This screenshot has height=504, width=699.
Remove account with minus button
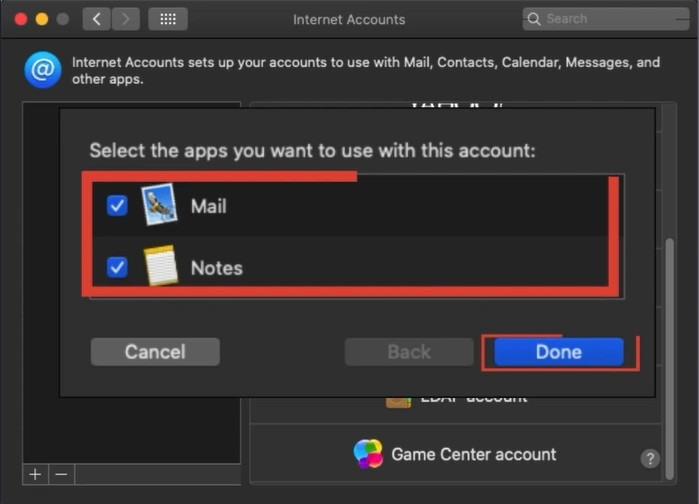click(62, 475)
